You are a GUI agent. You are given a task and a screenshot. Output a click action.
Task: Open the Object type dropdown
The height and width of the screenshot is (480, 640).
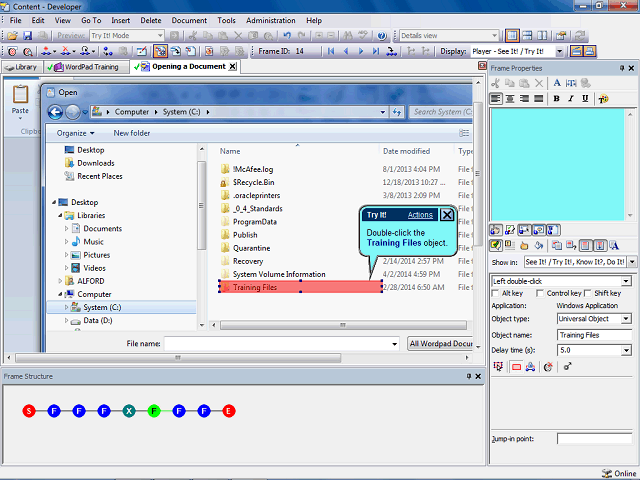tap(626, 319)
